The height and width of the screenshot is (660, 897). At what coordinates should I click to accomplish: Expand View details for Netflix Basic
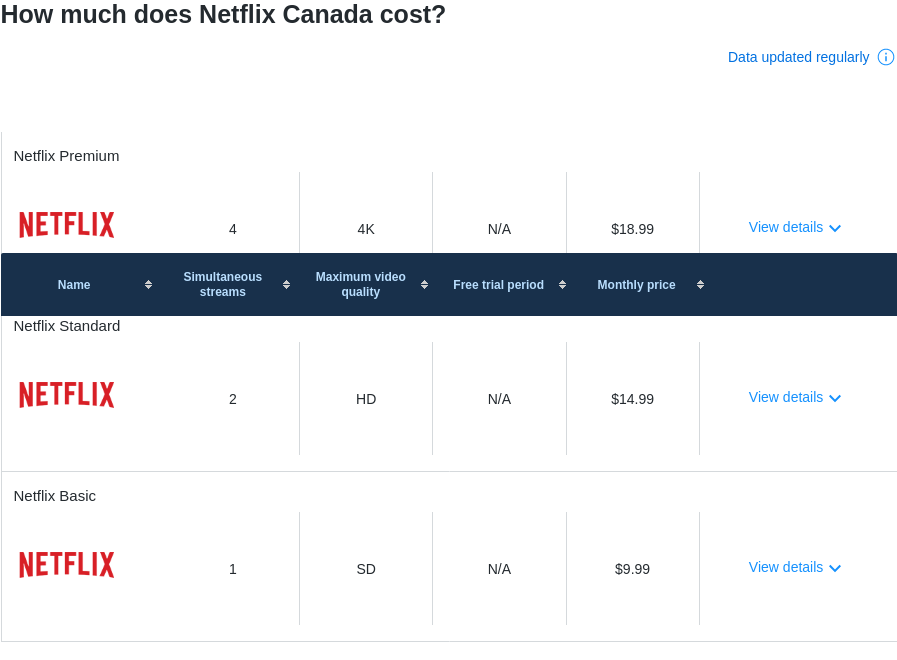(x=795, y=567)
